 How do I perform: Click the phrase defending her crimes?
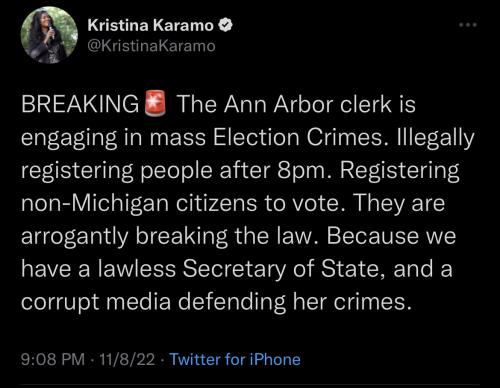pyautogui.click(x=295, y=302)
